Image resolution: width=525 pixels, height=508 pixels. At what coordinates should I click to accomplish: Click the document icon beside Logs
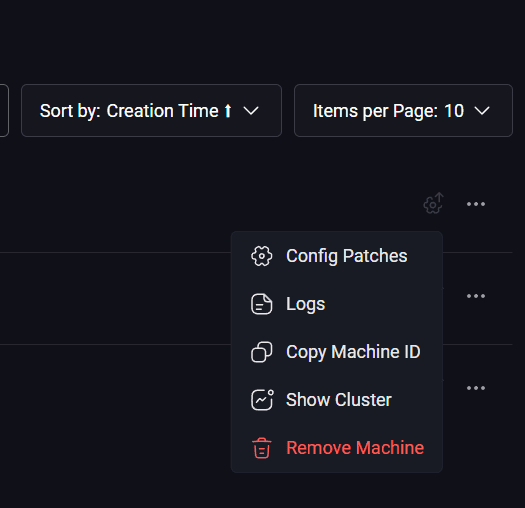coord(261,304)
